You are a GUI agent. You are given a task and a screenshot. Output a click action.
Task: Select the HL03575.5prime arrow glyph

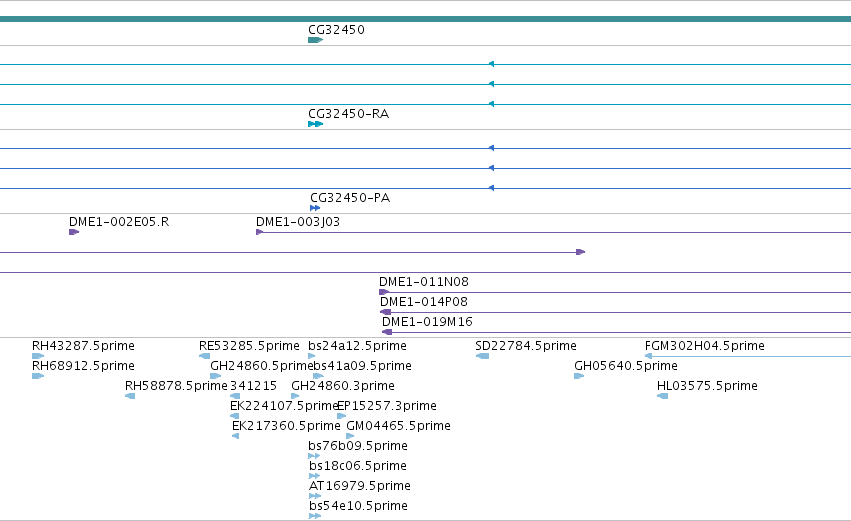(x=662, y=397)
